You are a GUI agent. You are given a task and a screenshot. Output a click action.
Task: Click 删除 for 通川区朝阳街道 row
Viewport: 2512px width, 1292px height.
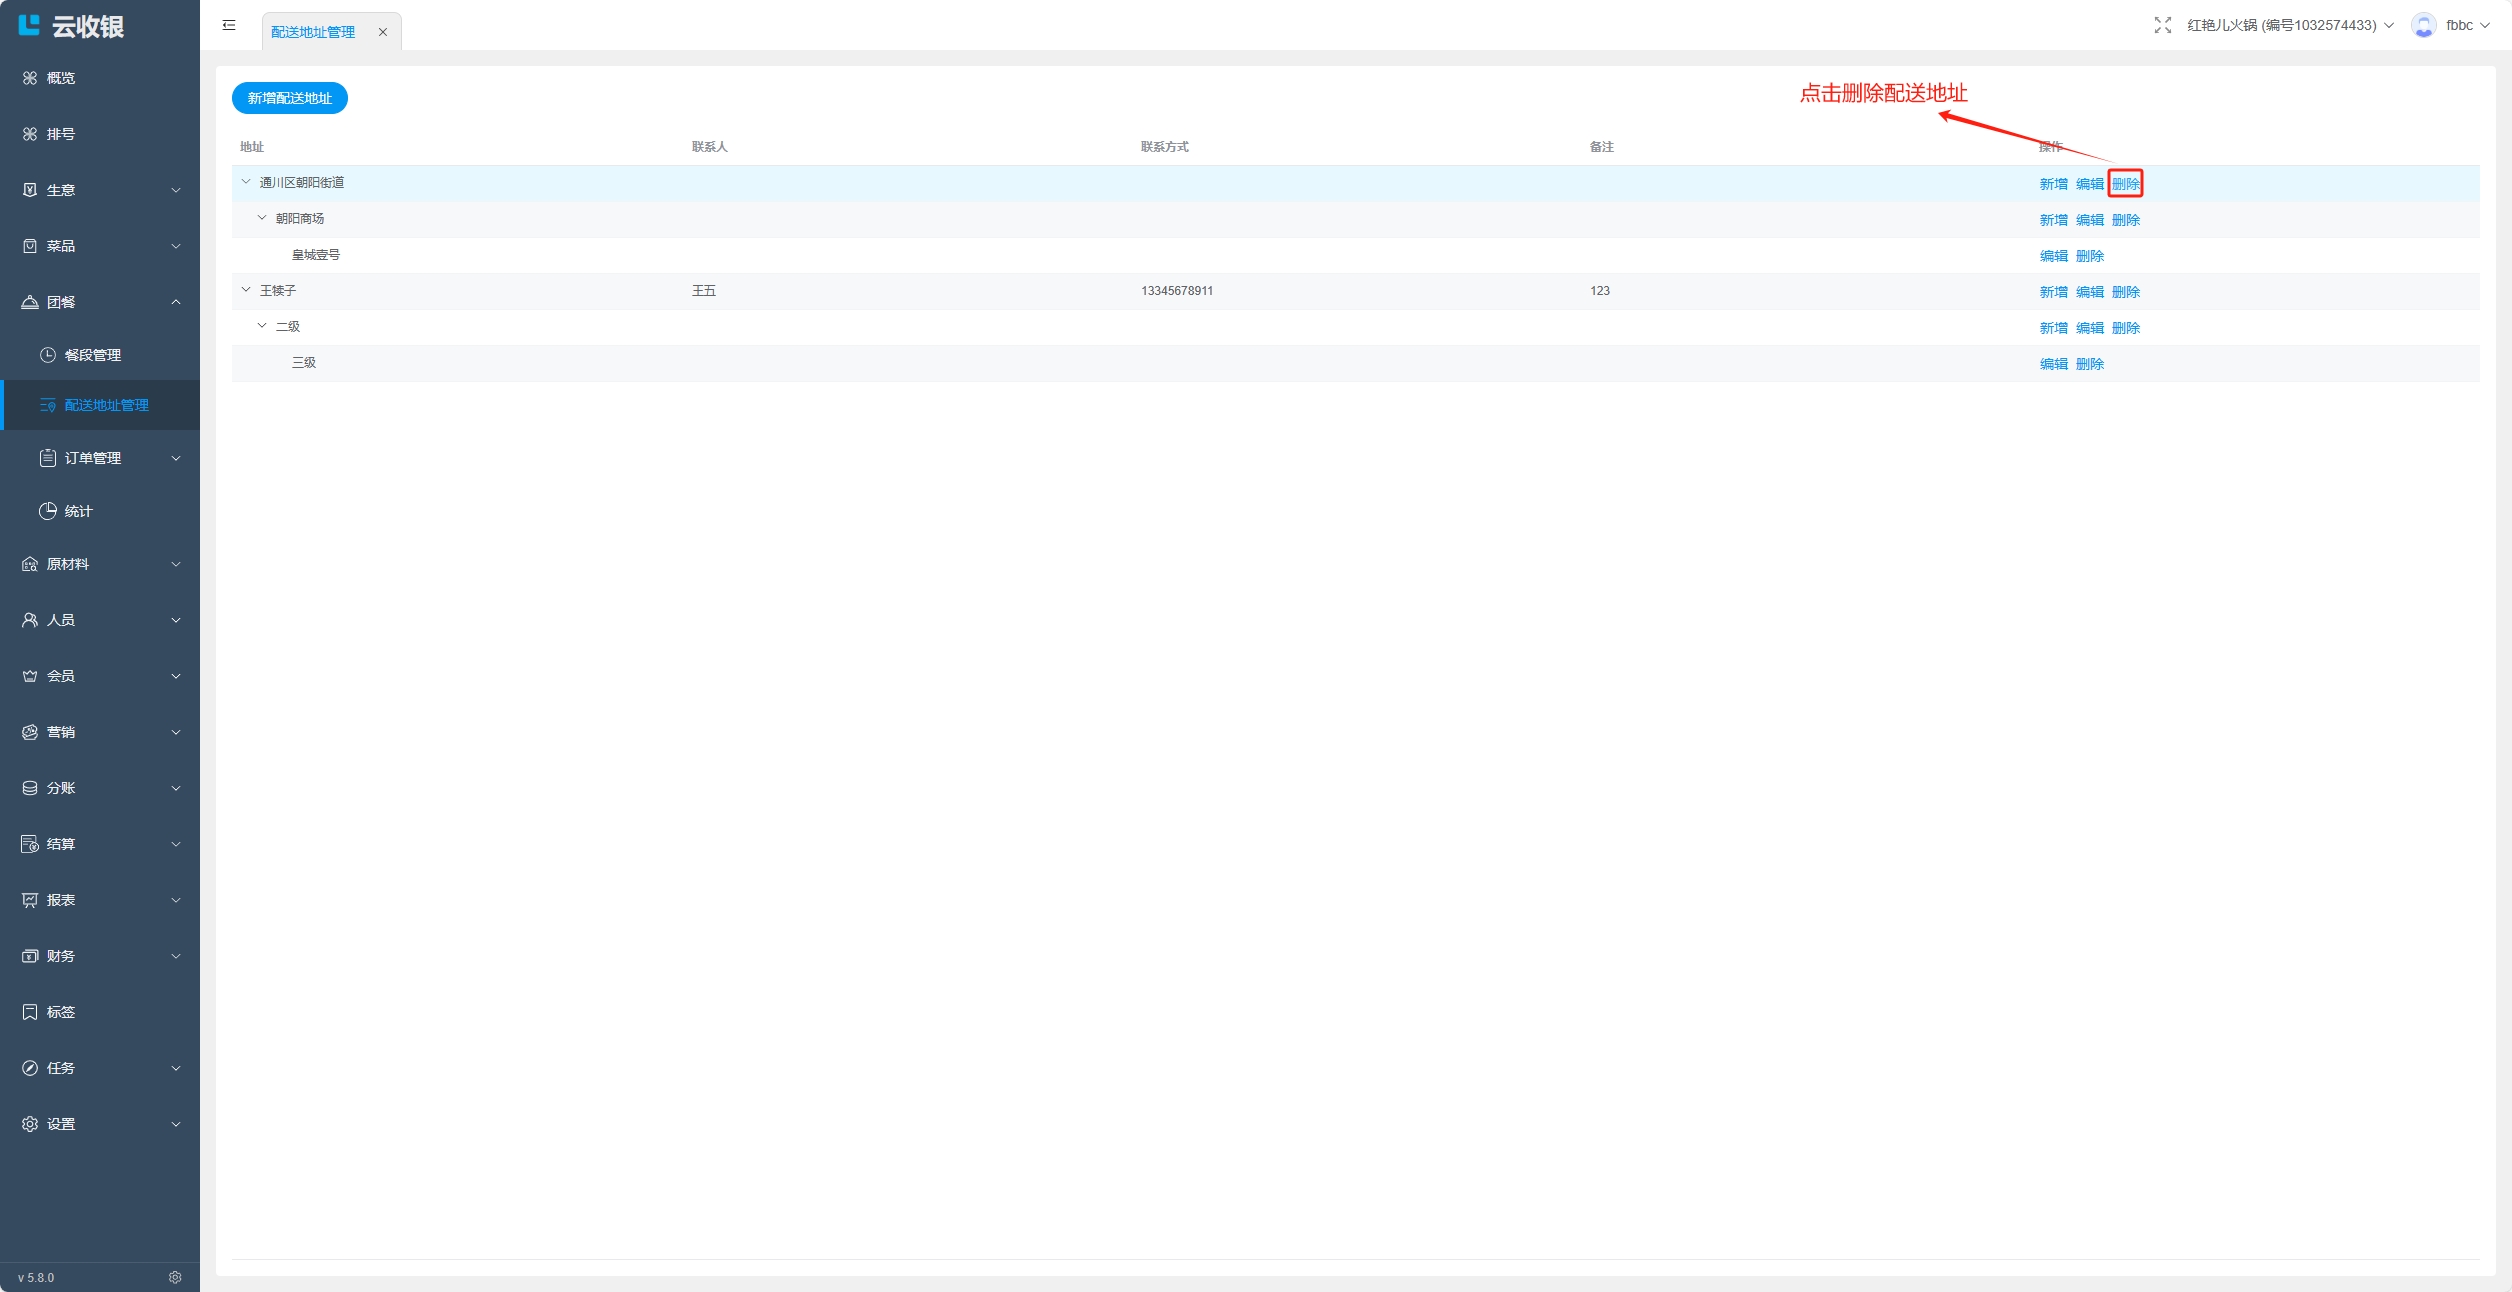[2125, 184]
